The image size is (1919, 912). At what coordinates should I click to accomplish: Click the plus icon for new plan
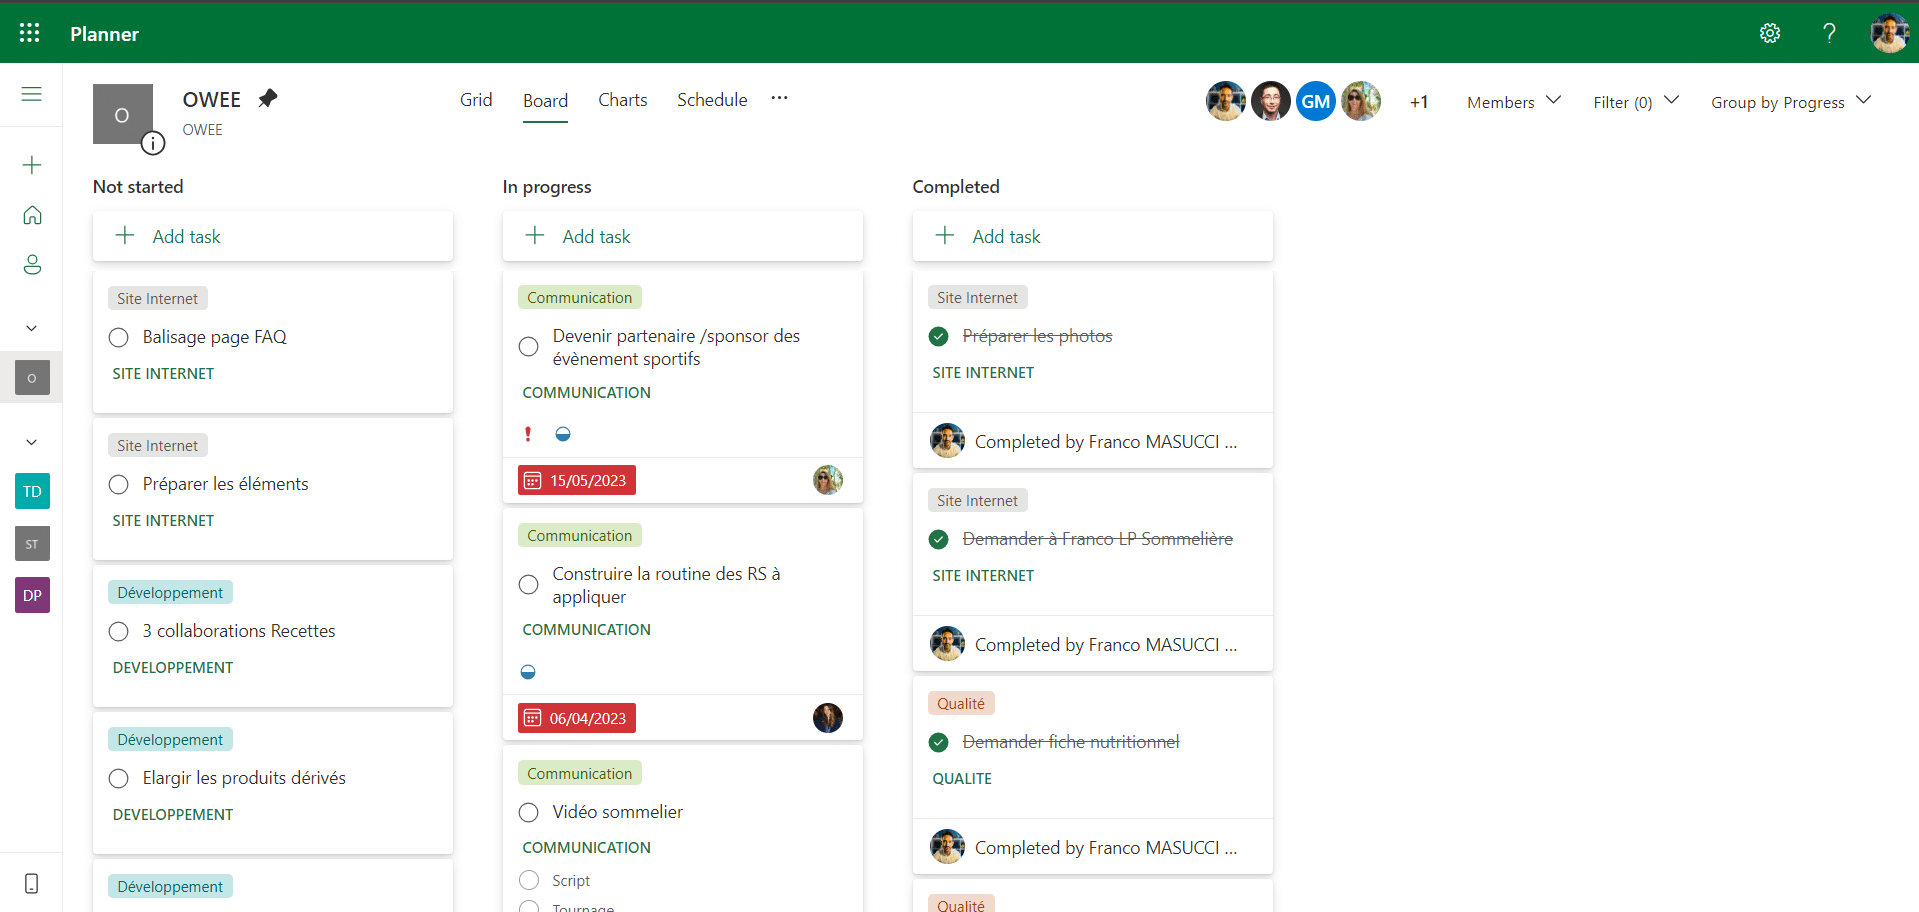pyautogui.click(x=32, y=165)
